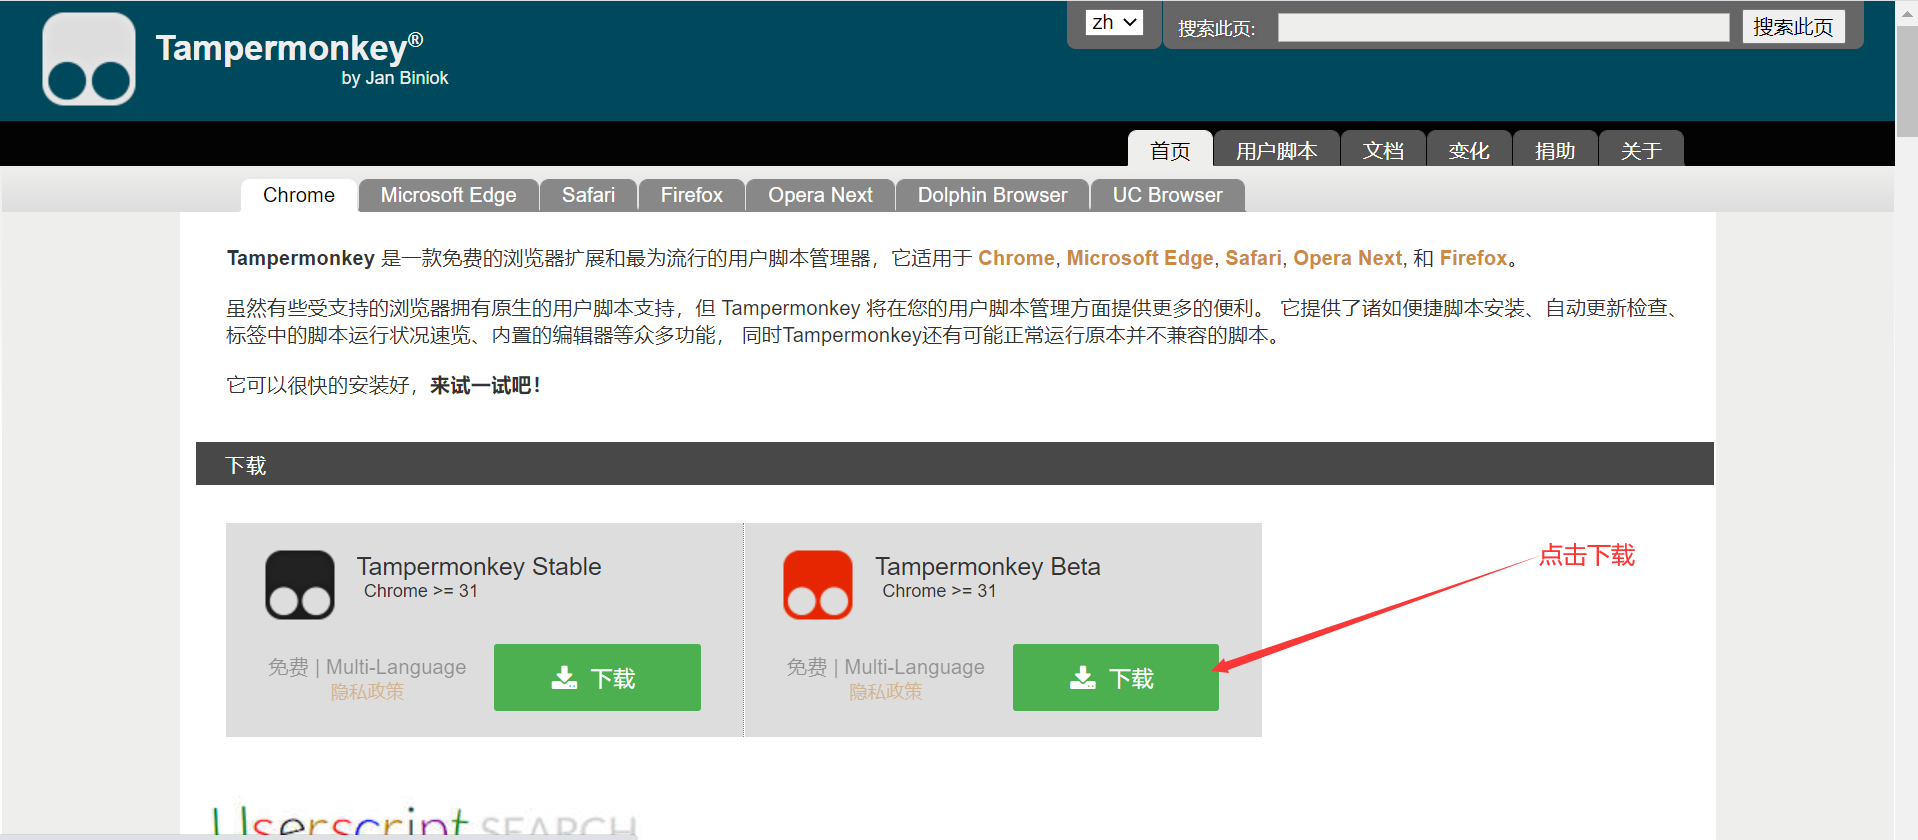Open 隐私政策 link under Tampermonkey Stable
Image resolution: width=1918 pixels, height=840 pixels.
[x=367, y=691]
